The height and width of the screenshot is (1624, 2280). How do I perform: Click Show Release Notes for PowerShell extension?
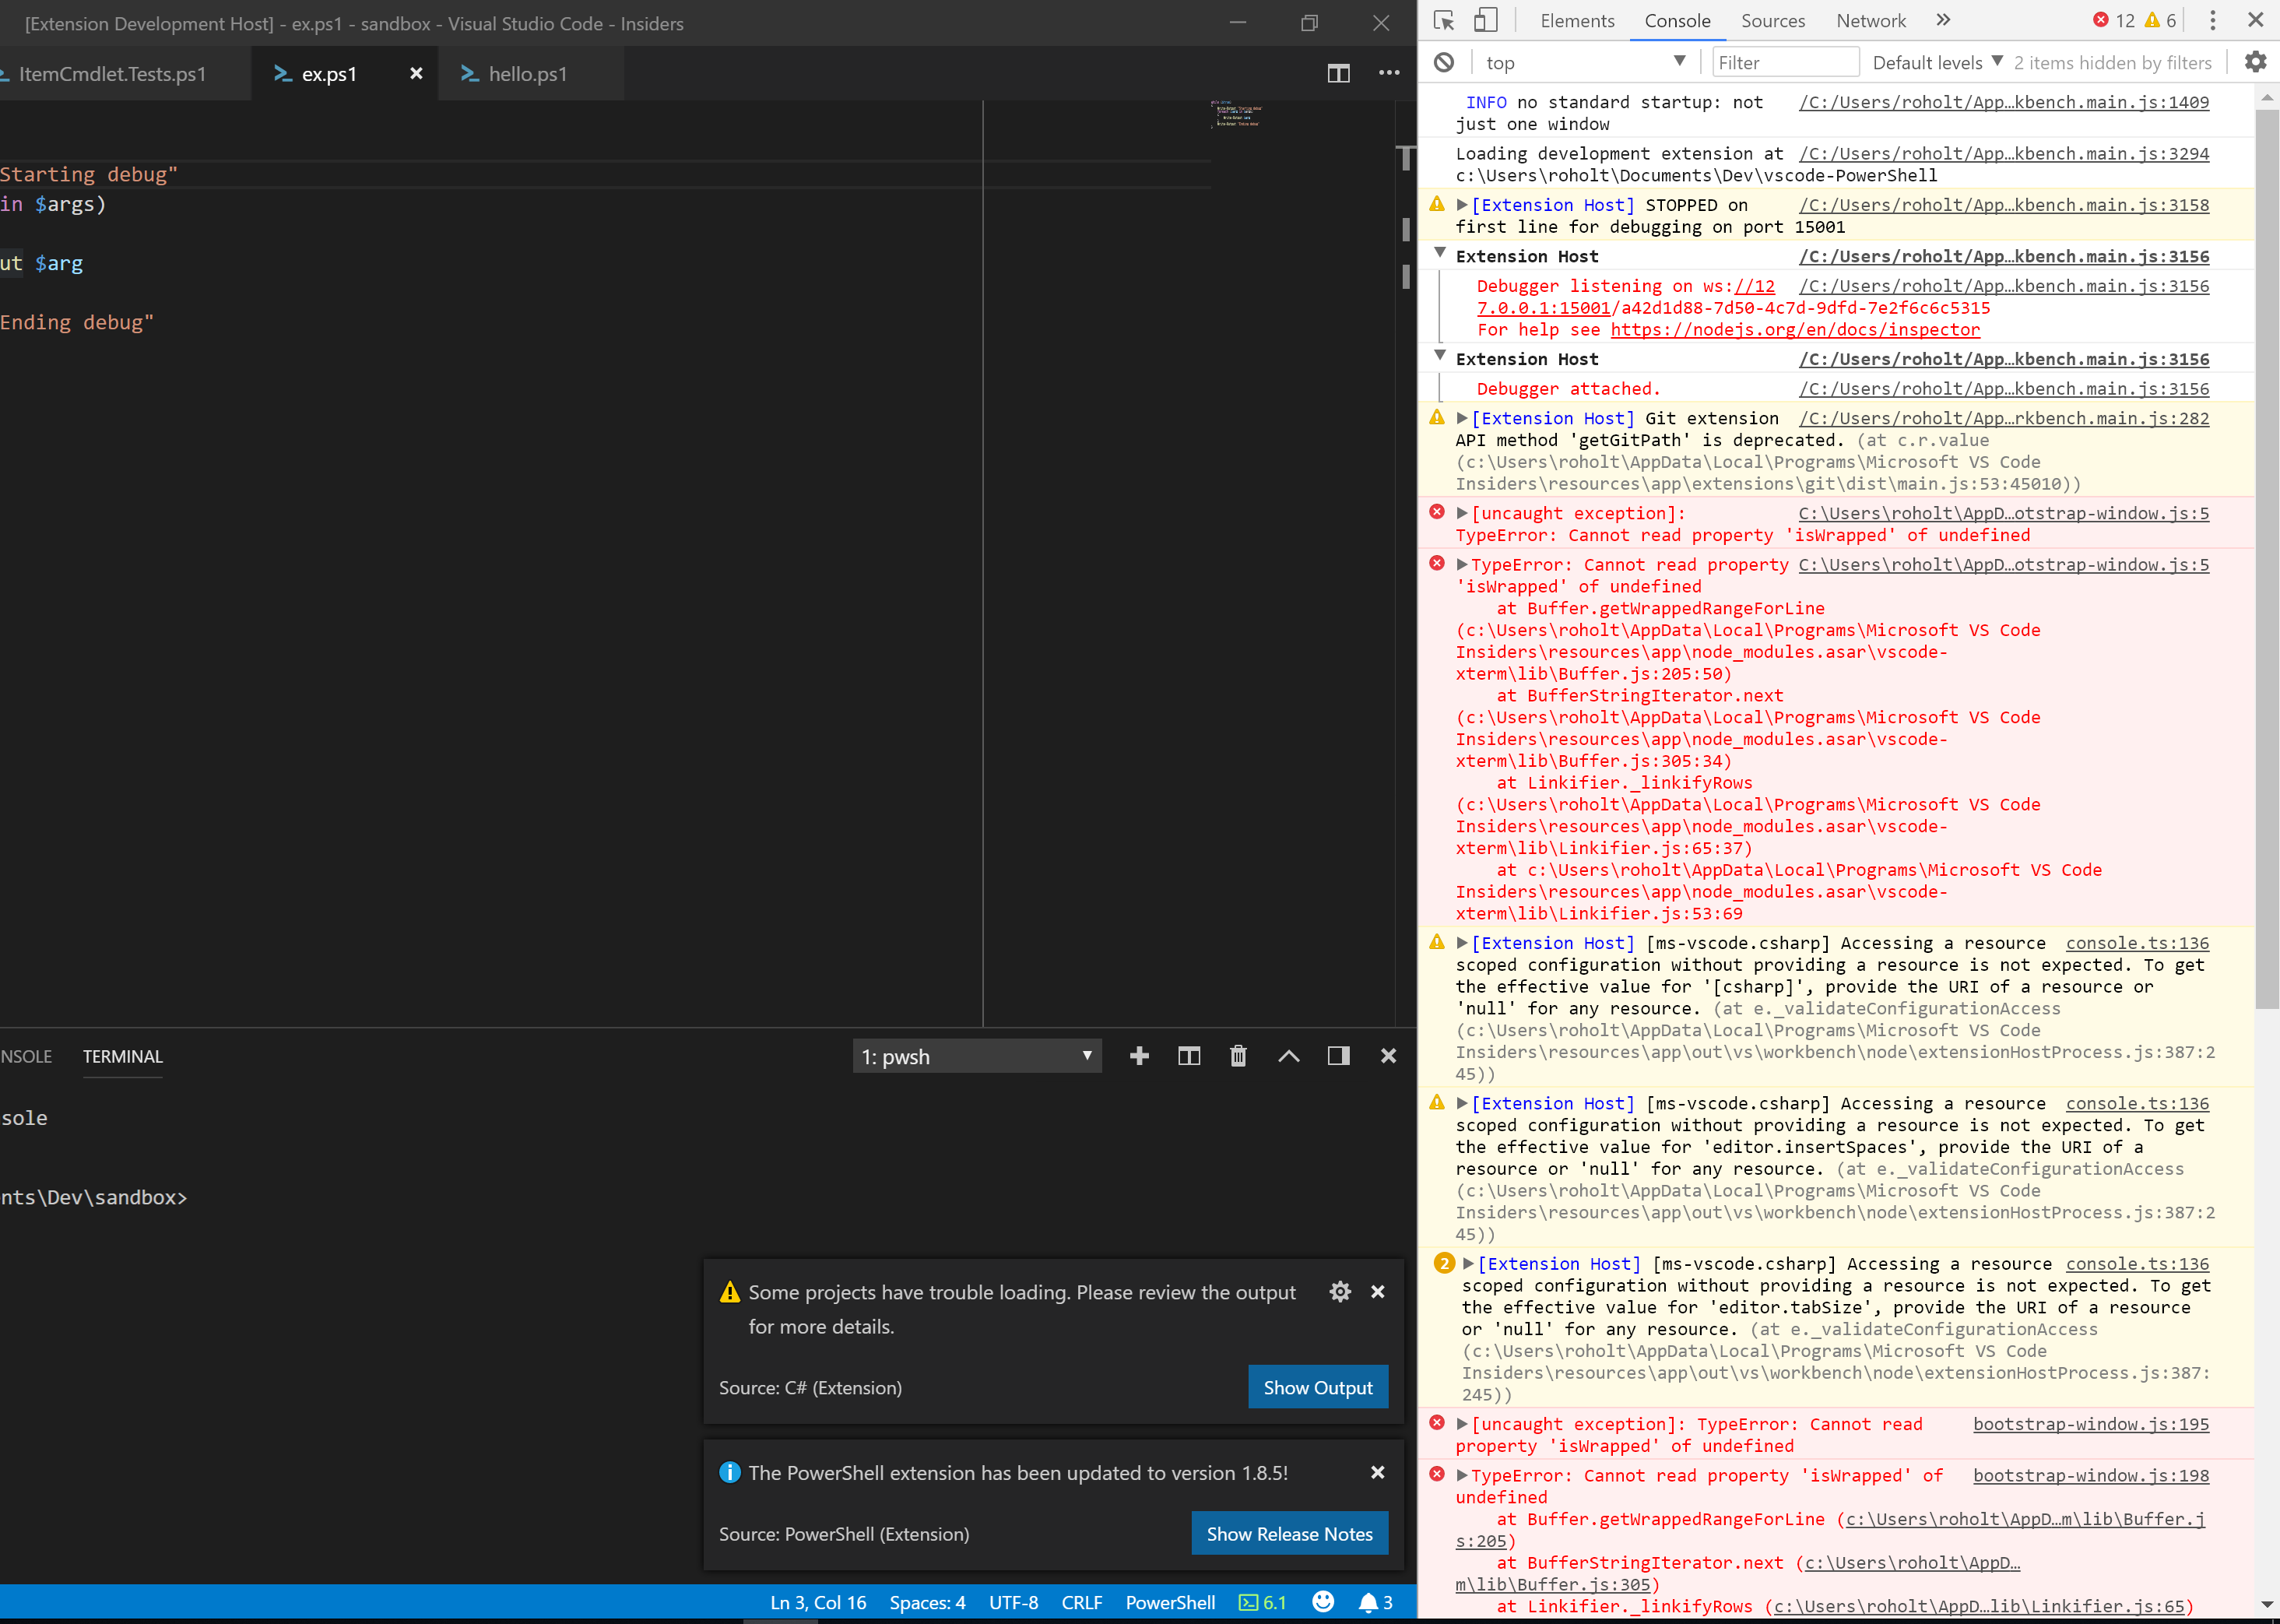coord(1289,1533)
